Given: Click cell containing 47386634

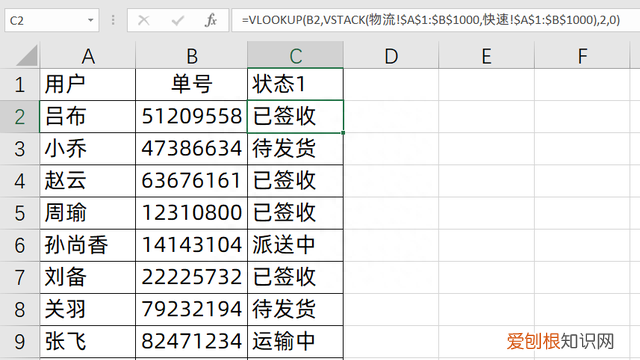Looking at the screenshot, I should 191,149.
